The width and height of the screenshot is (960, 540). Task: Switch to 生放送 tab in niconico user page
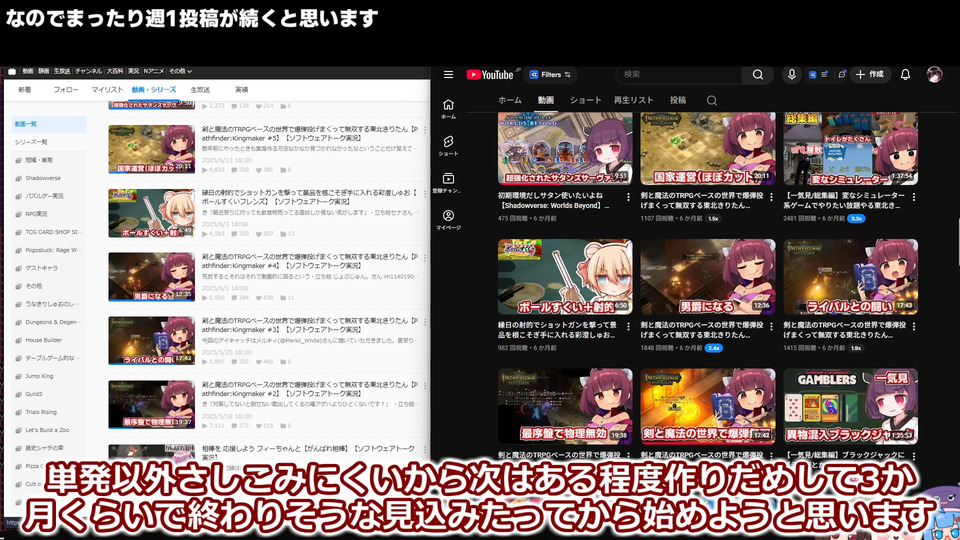click(x=200, y=89)
